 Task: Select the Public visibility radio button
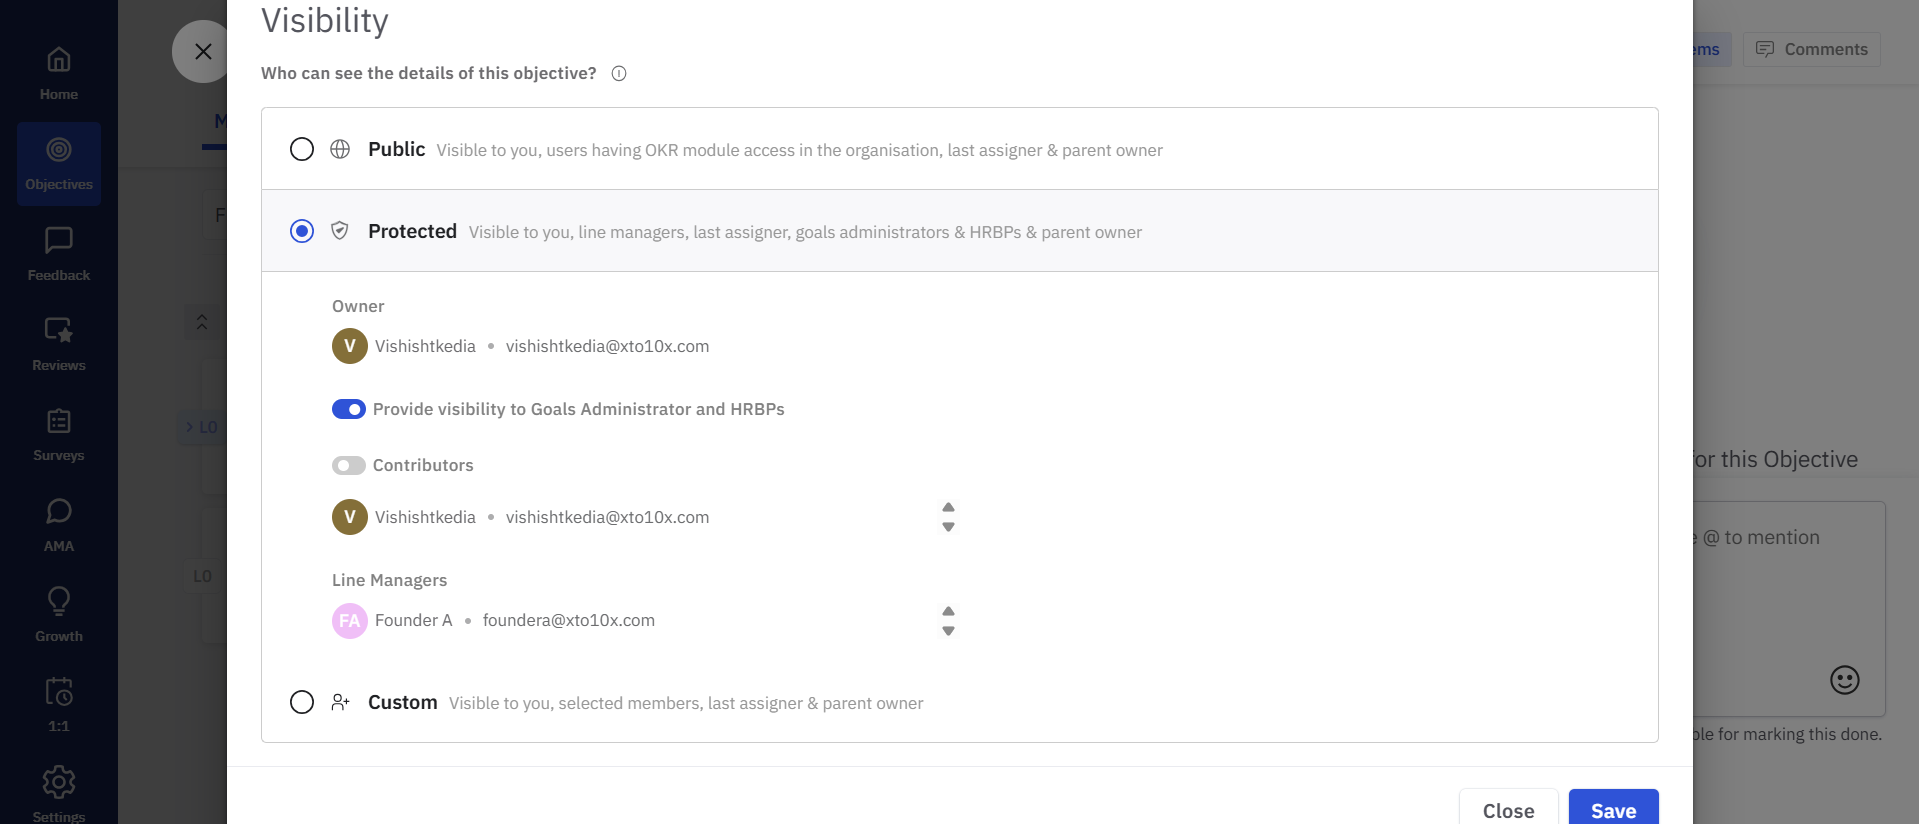(x=302, y=149)
